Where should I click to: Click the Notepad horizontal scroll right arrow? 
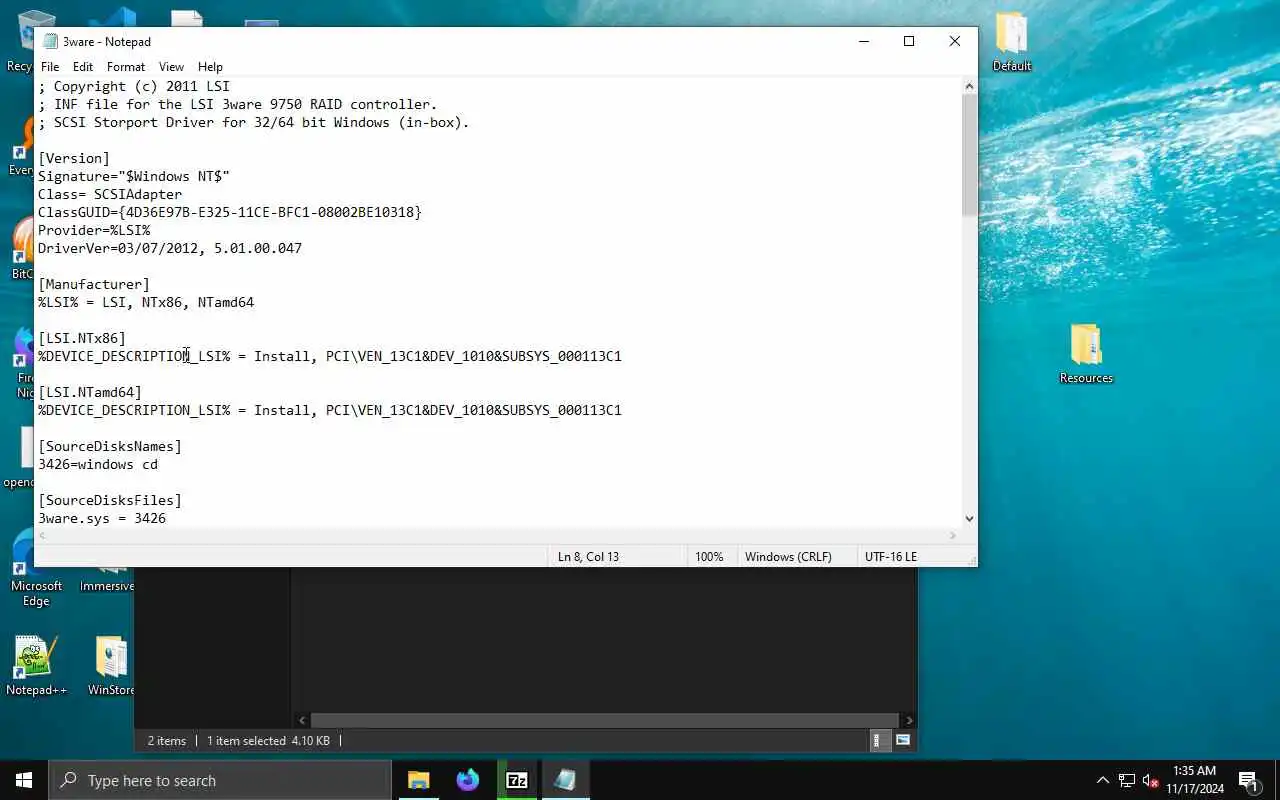(x=952, y=535)
